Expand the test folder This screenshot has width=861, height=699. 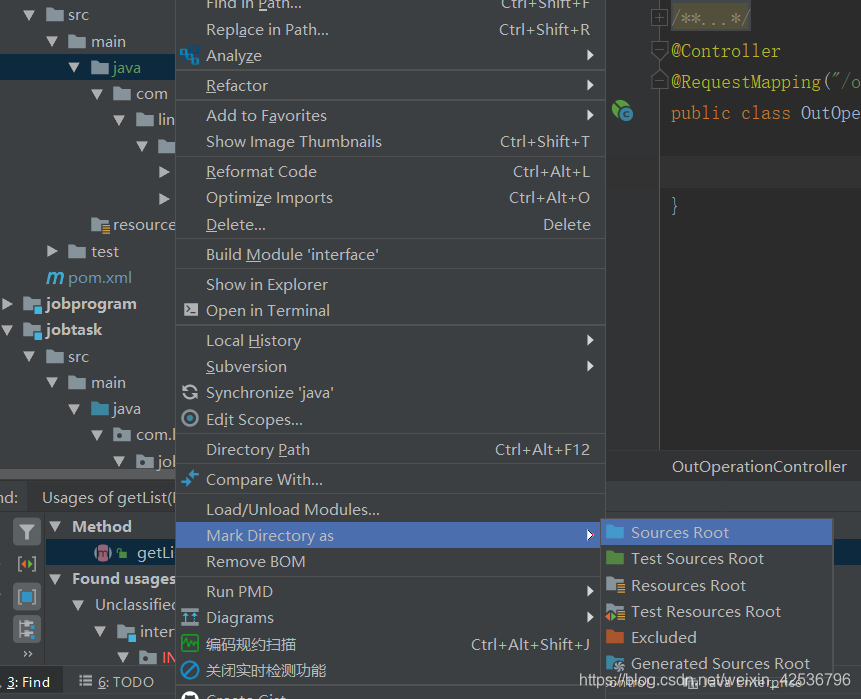tap(52, 251)
